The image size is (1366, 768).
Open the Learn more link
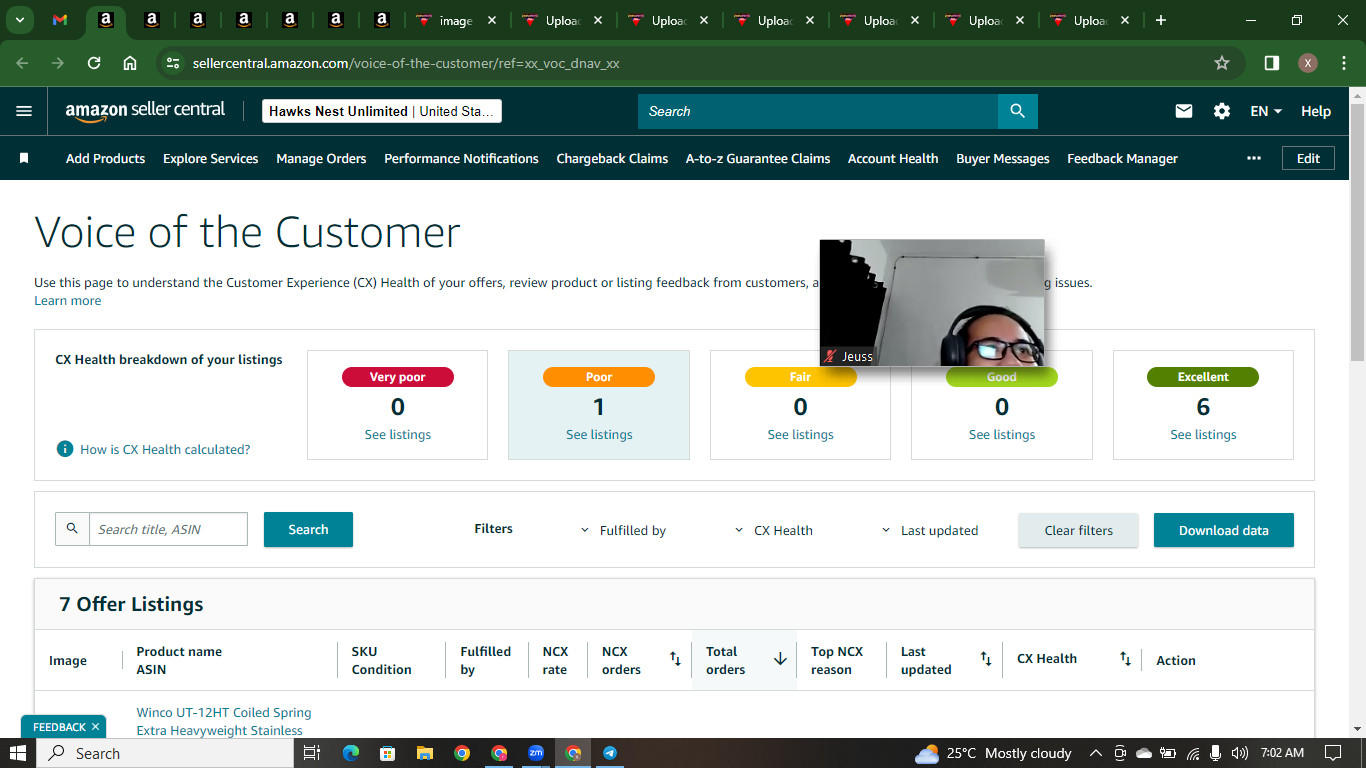pos(68,300)
